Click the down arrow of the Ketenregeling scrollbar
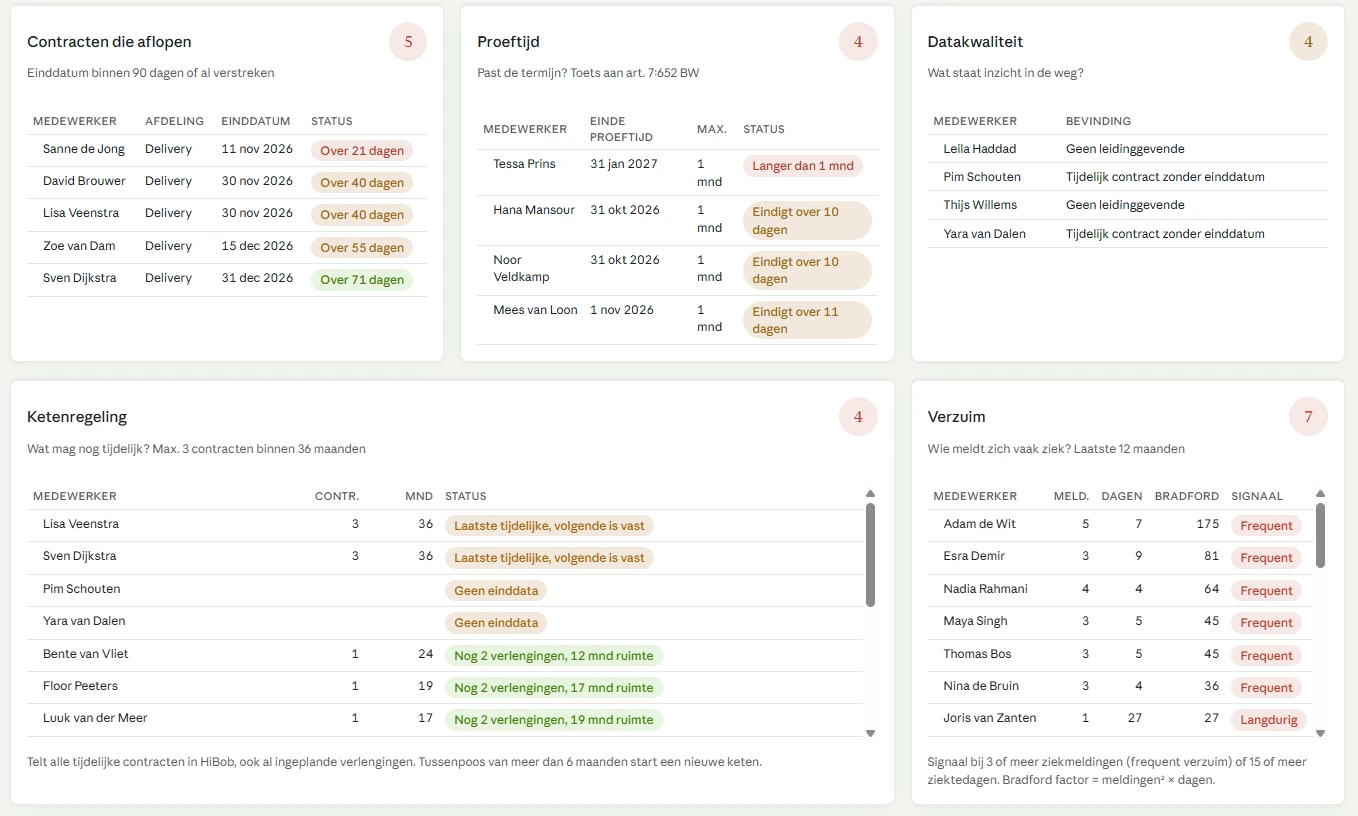The width and height of the screenshot is (1358, 816). (870, 733)
